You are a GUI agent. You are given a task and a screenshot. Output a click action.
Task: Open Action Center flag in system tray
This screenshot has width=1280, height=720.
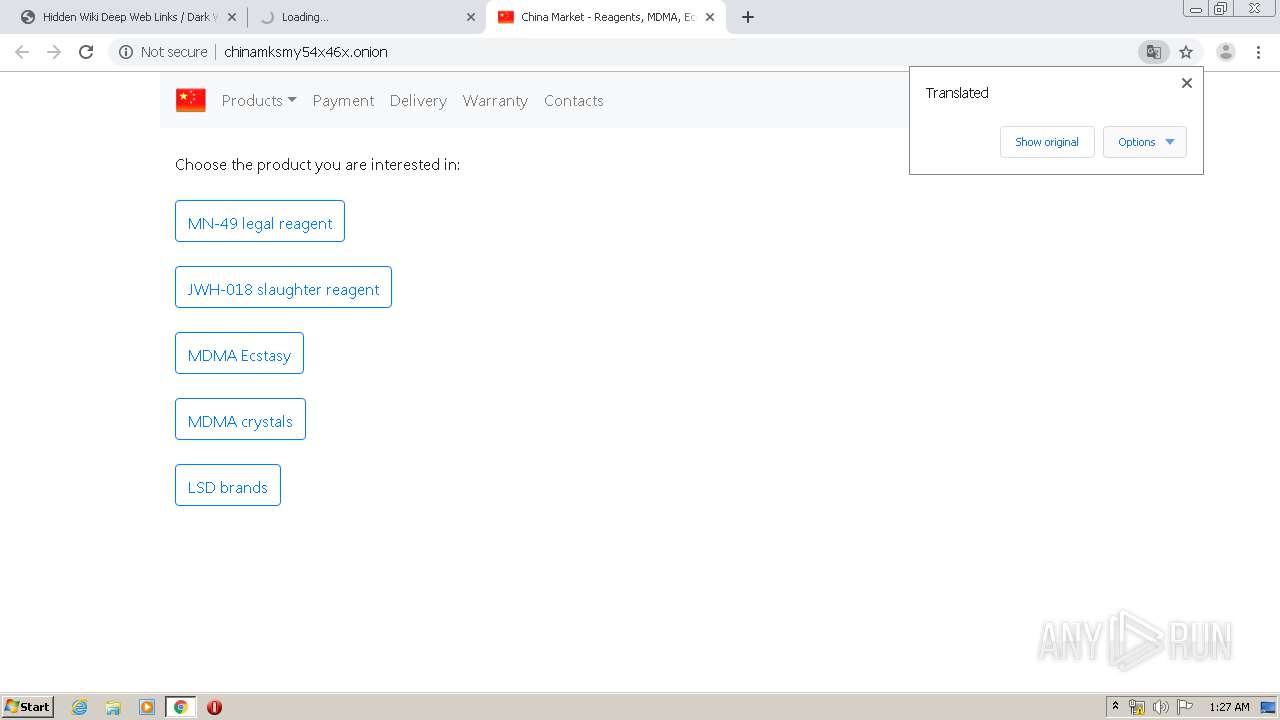pos(1185,707)
